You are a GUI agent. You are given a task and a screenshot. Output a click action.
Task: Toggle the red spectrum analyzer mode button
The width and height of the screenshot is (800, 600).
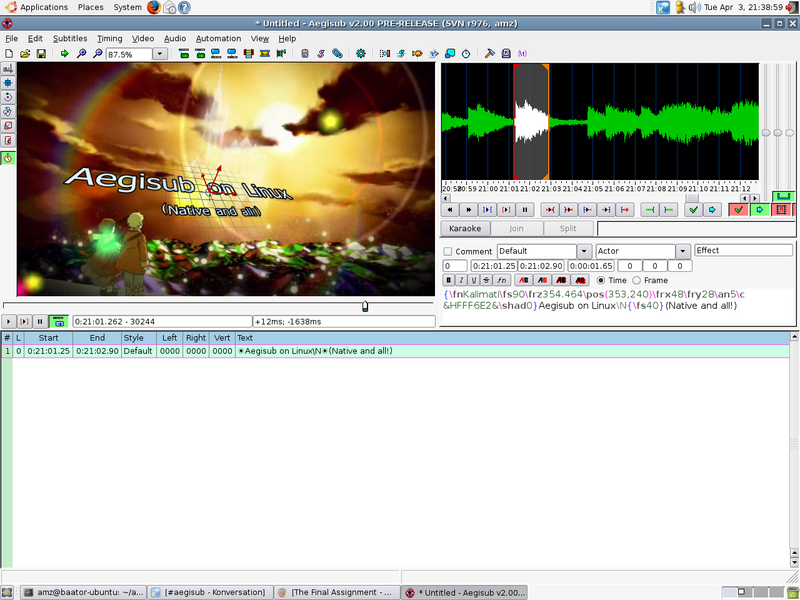781,210
